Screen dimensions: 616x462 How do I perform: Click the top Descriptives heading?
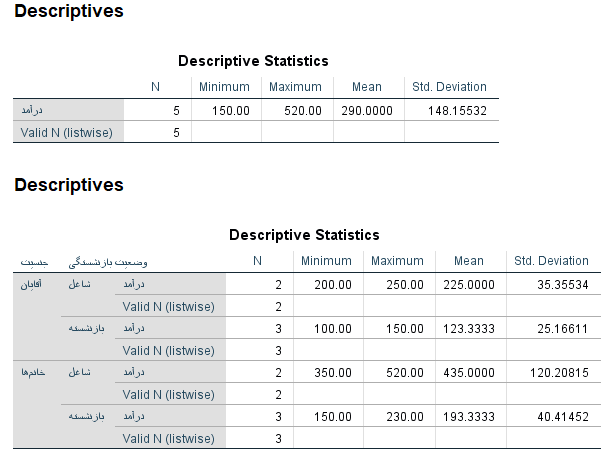[69, 12]
